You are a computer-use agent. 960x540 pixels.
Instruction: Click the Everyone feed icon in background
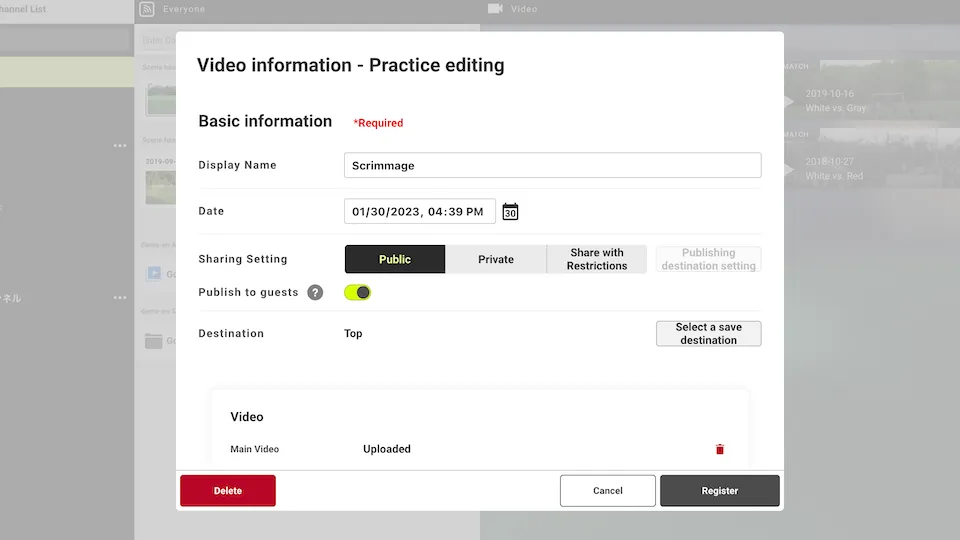[147, 9]
